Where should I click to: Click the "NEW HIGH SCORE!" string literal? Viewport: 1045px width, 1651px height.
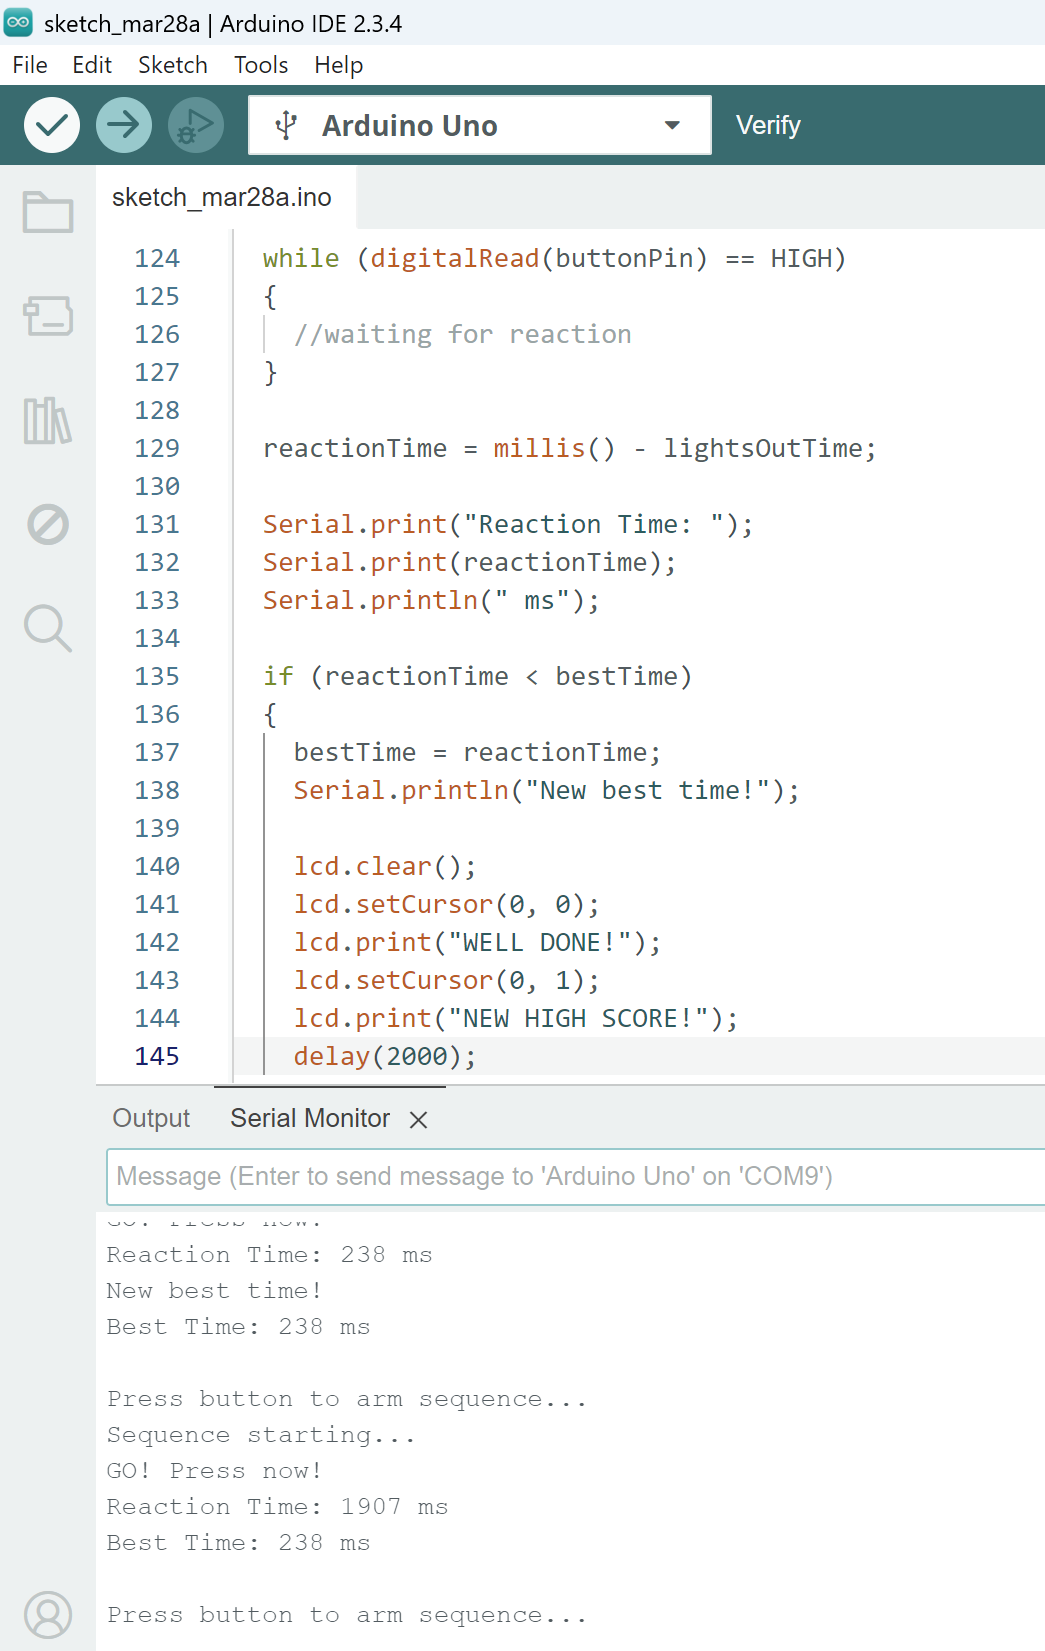pos(578,1018)
